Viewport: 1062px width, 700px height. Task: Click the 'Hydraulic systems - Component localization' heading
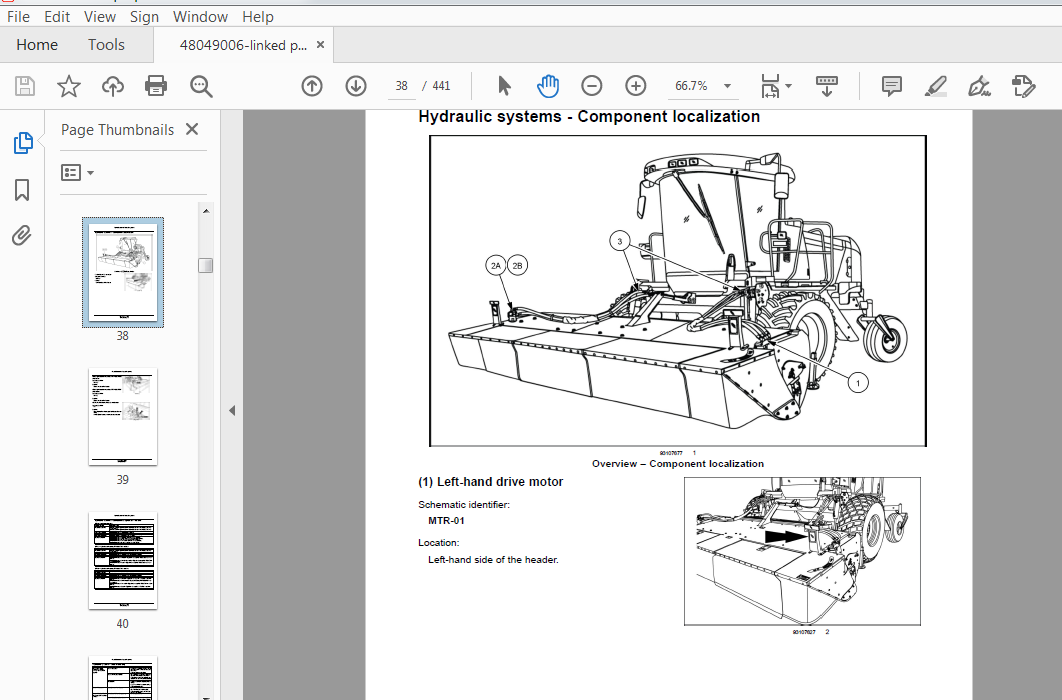pyautogui.click(x=589, y=116)
